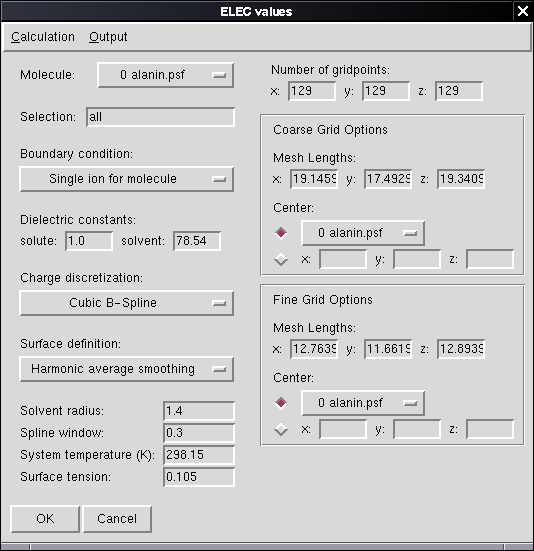Open Fine Grid center molecule dropdown
This screenshot has height=551, width=534.
click(x=363, y=403)
